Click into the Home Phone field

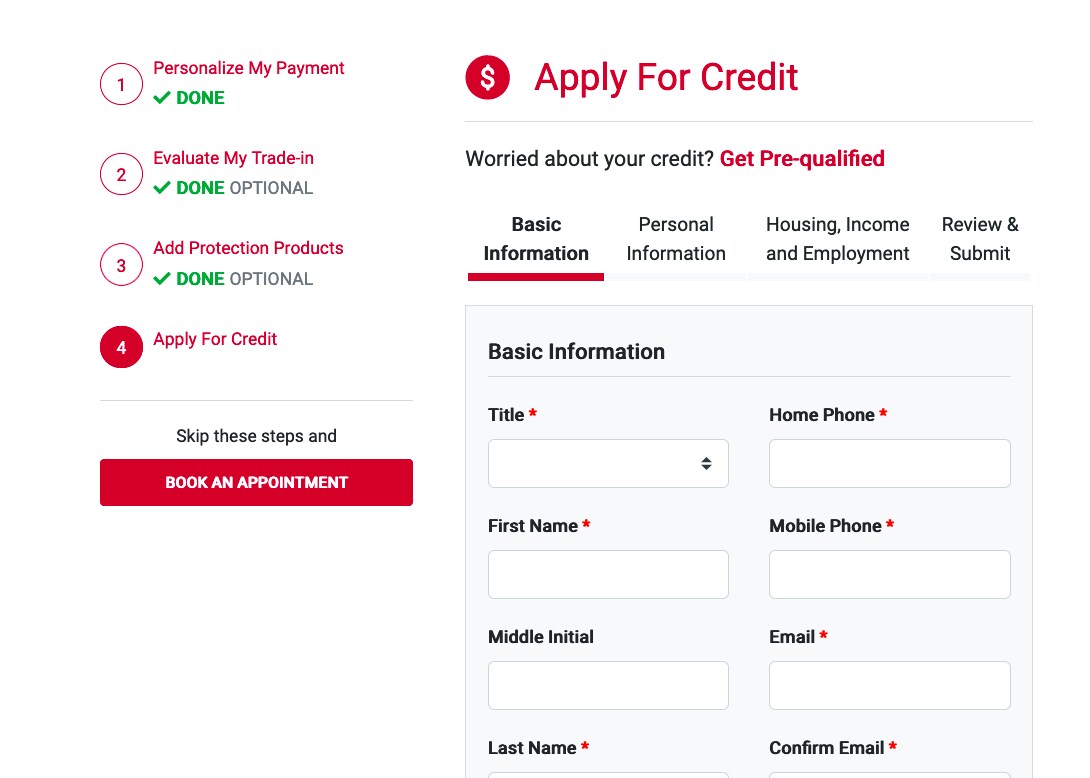(x=890, y=463)
